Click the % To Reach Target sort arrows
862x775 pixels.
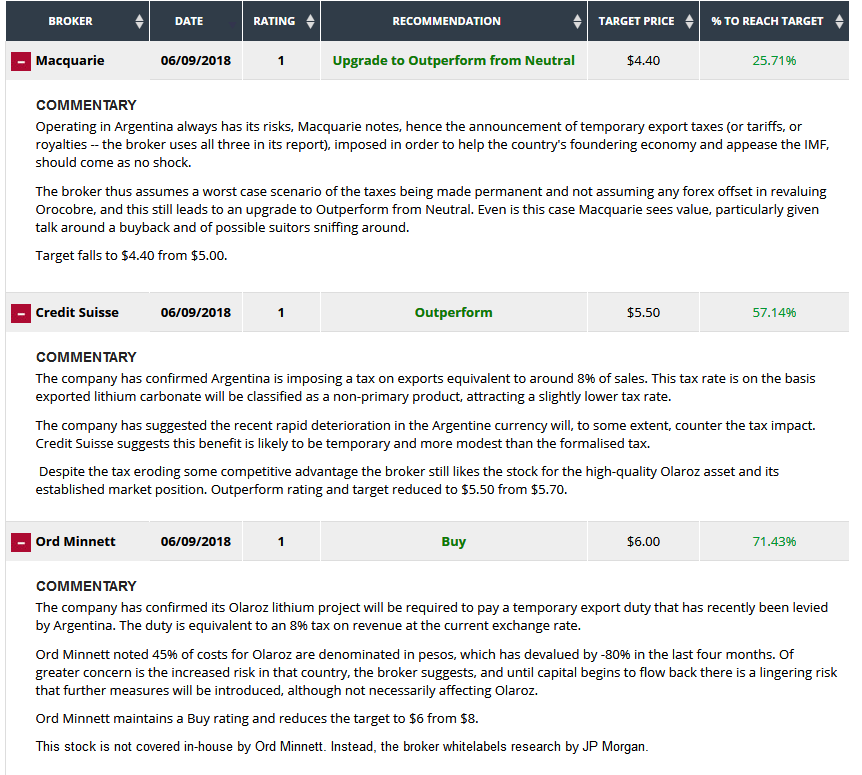click(x=839, y=21)
